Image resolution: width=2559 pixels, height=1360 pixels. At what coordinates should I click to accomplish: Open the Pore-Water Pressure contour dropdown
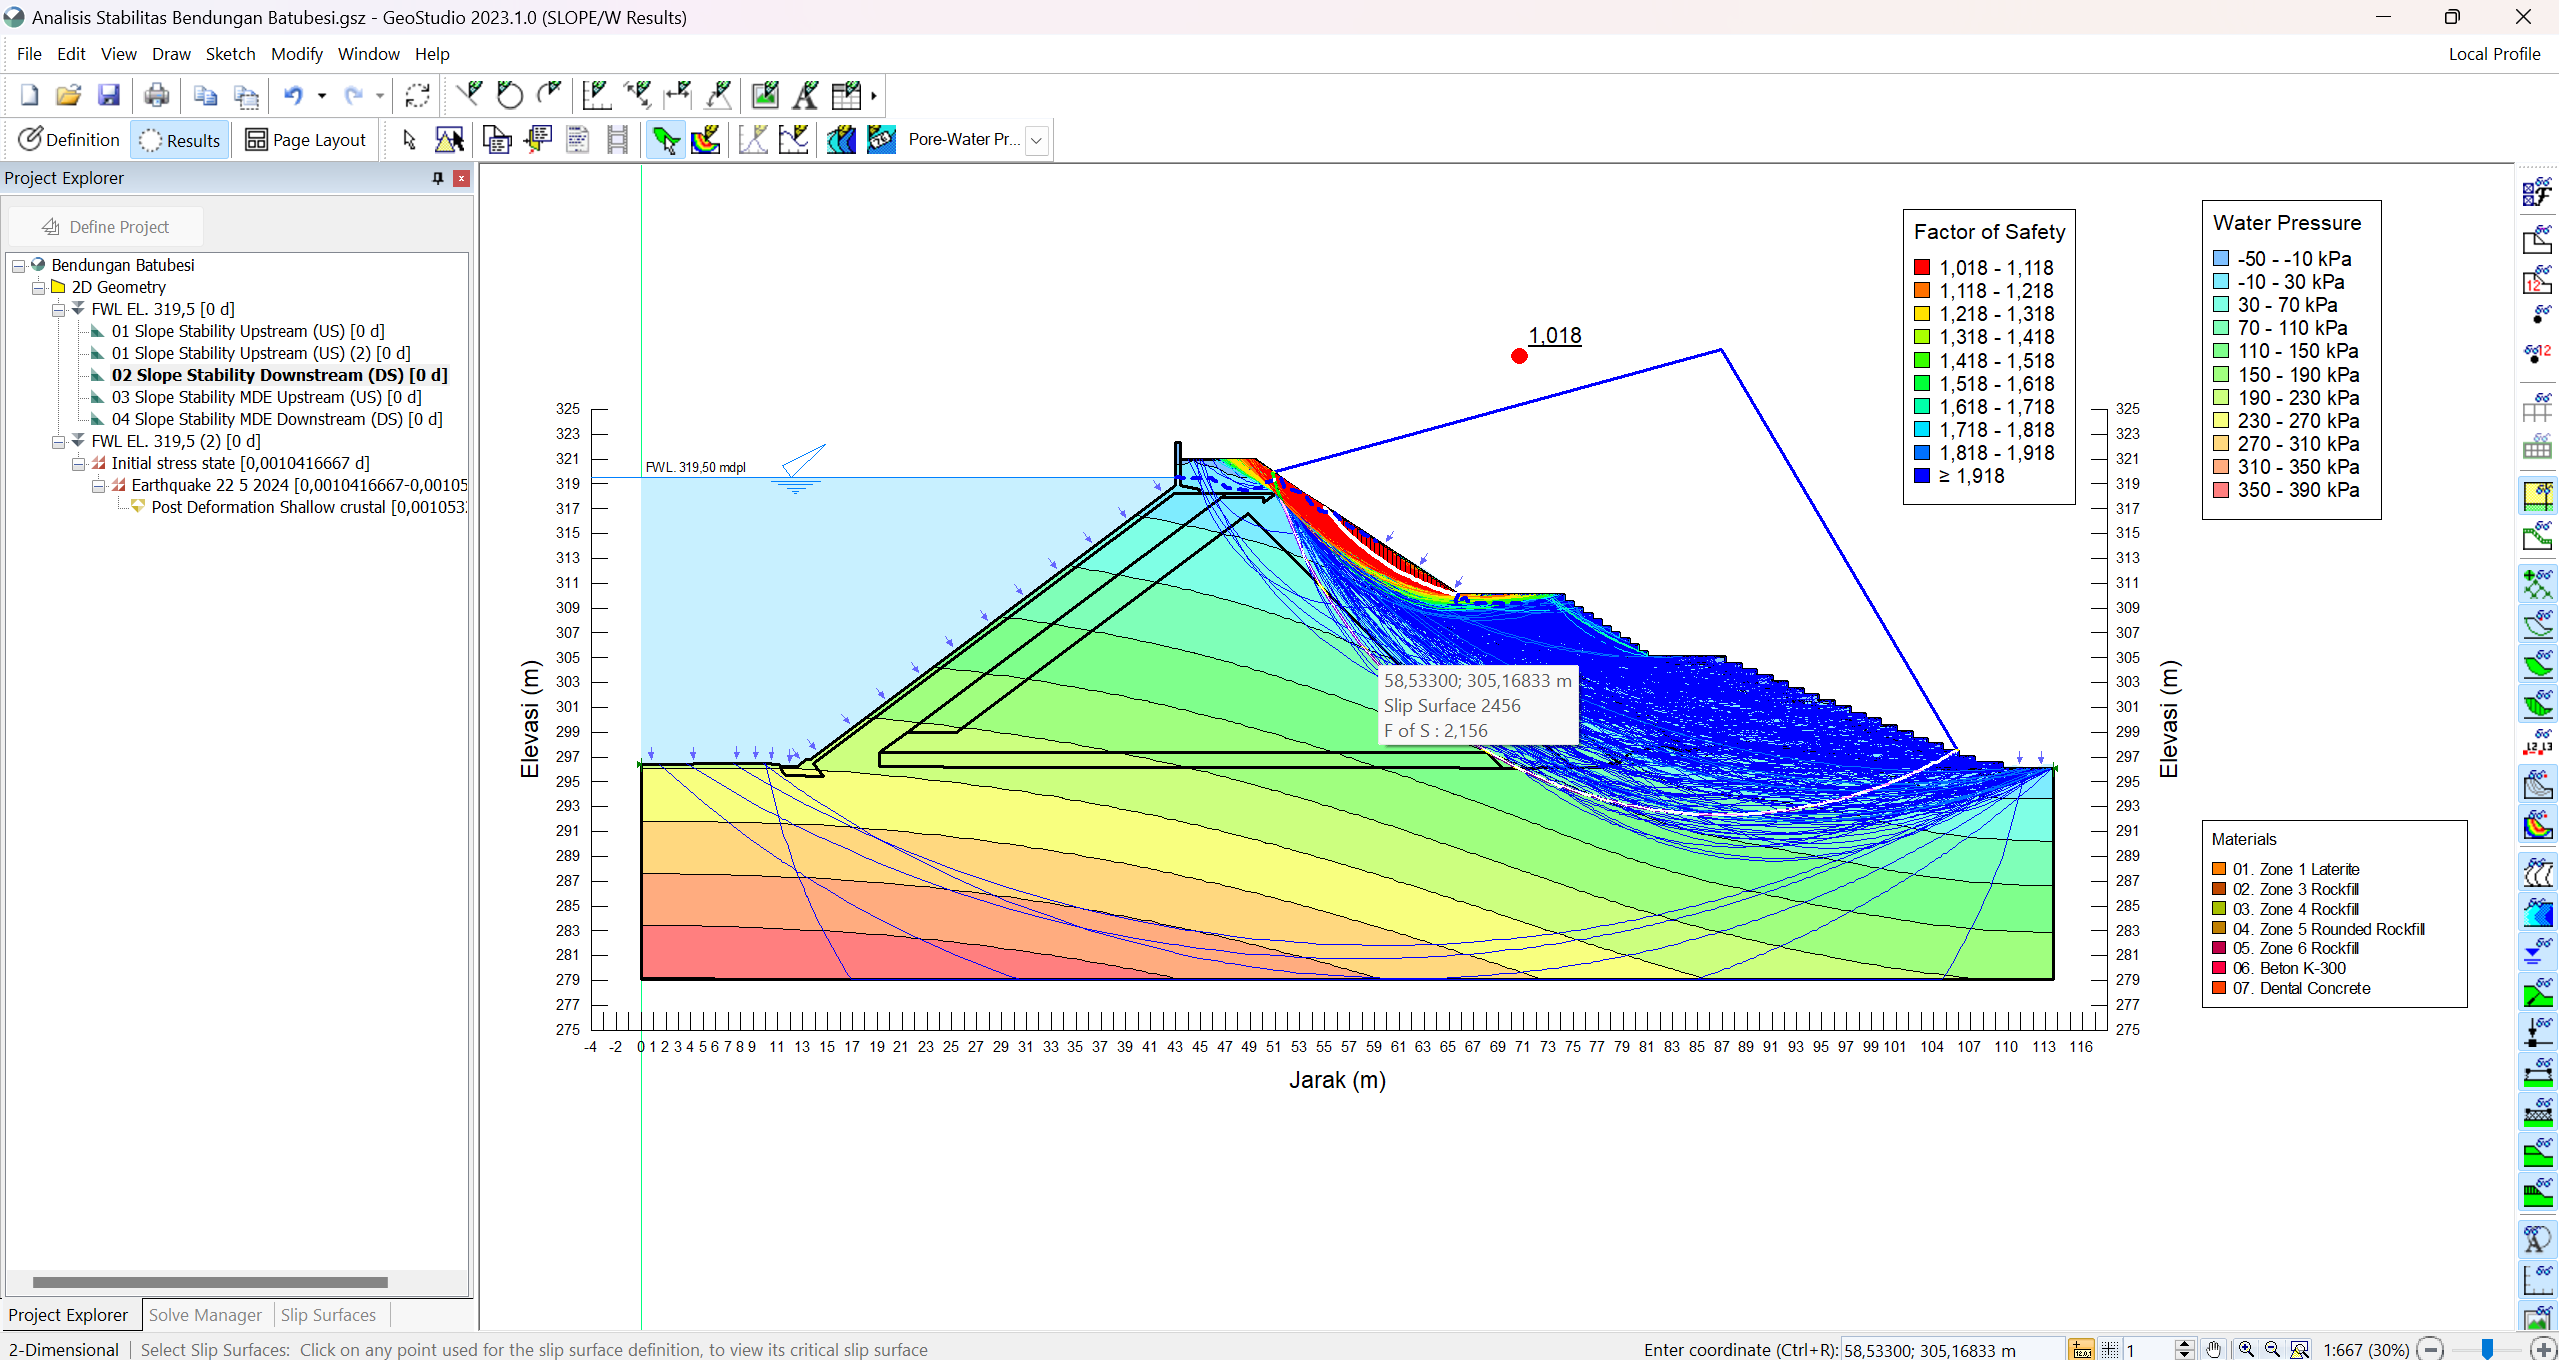coord(1037,140)
